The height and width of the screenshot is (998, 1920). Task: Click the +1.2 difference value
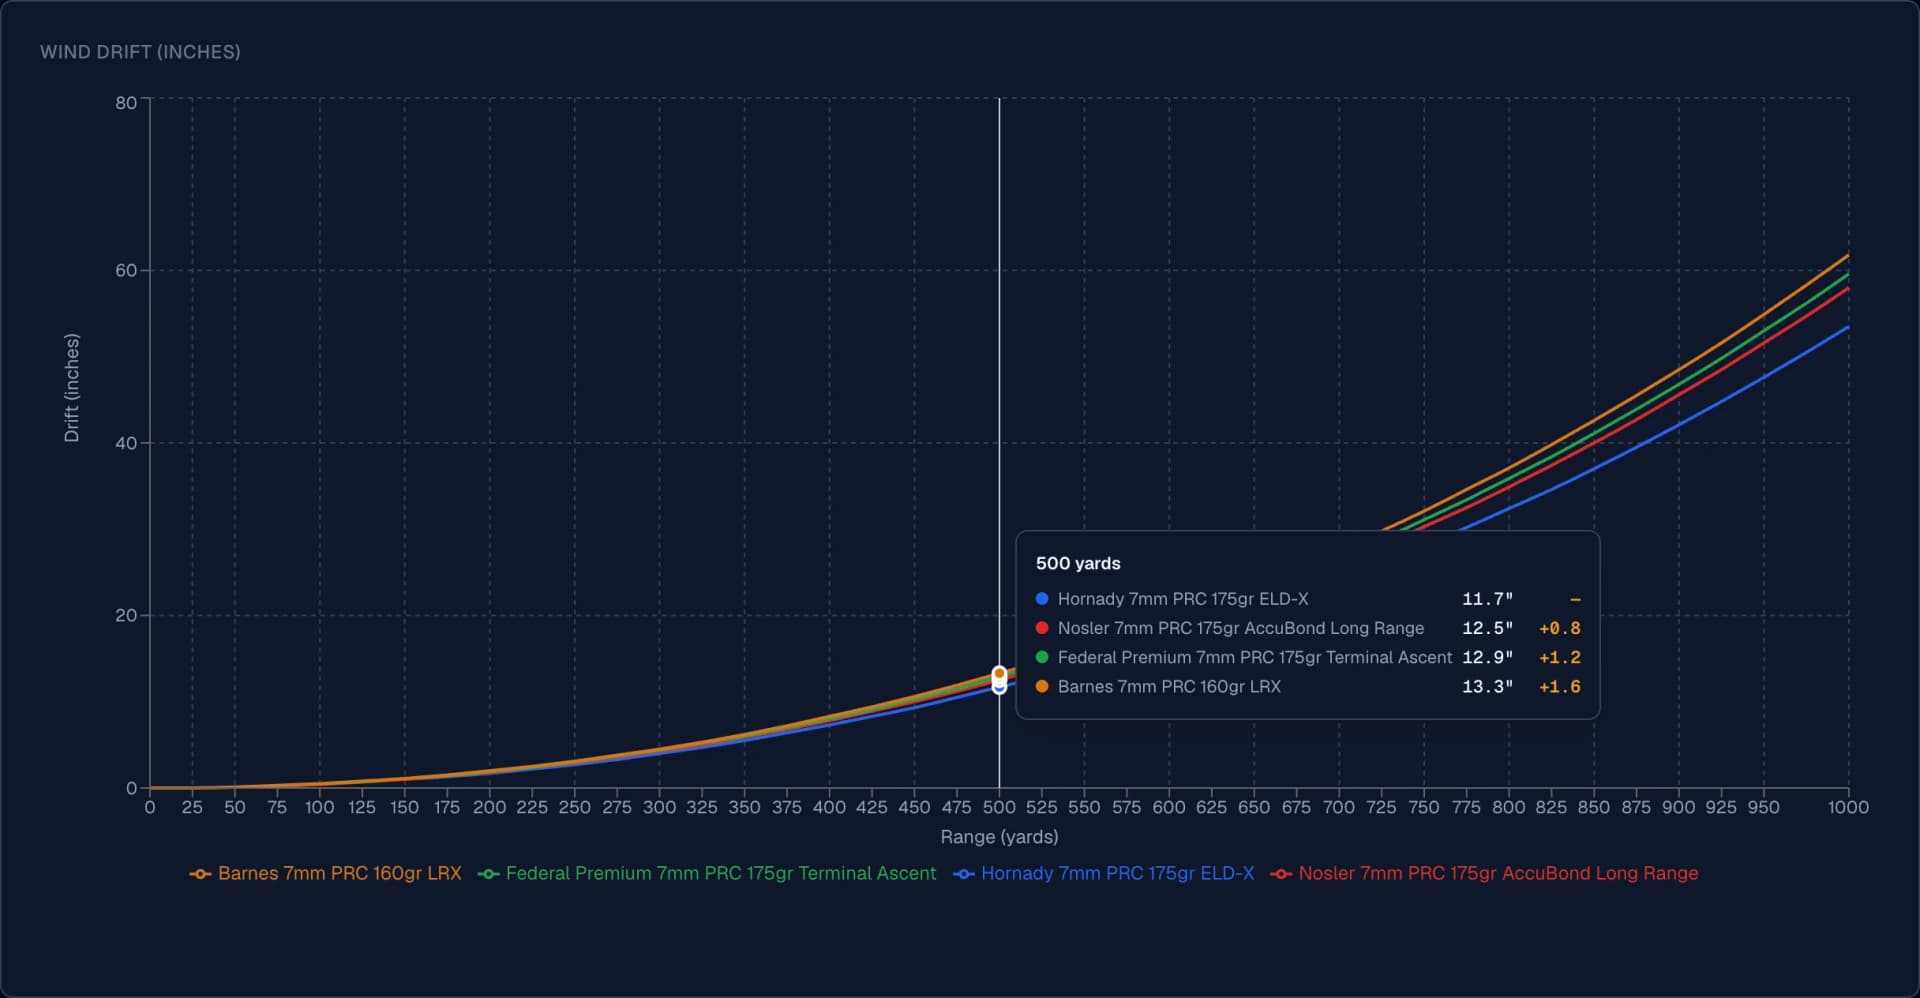(1560, 657)
